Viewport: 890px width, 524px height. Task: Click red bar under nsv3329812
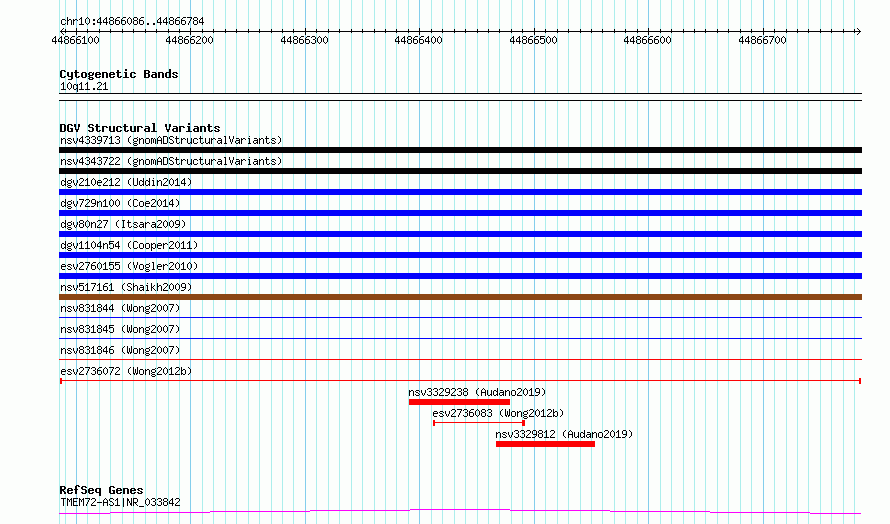point(545,444)
